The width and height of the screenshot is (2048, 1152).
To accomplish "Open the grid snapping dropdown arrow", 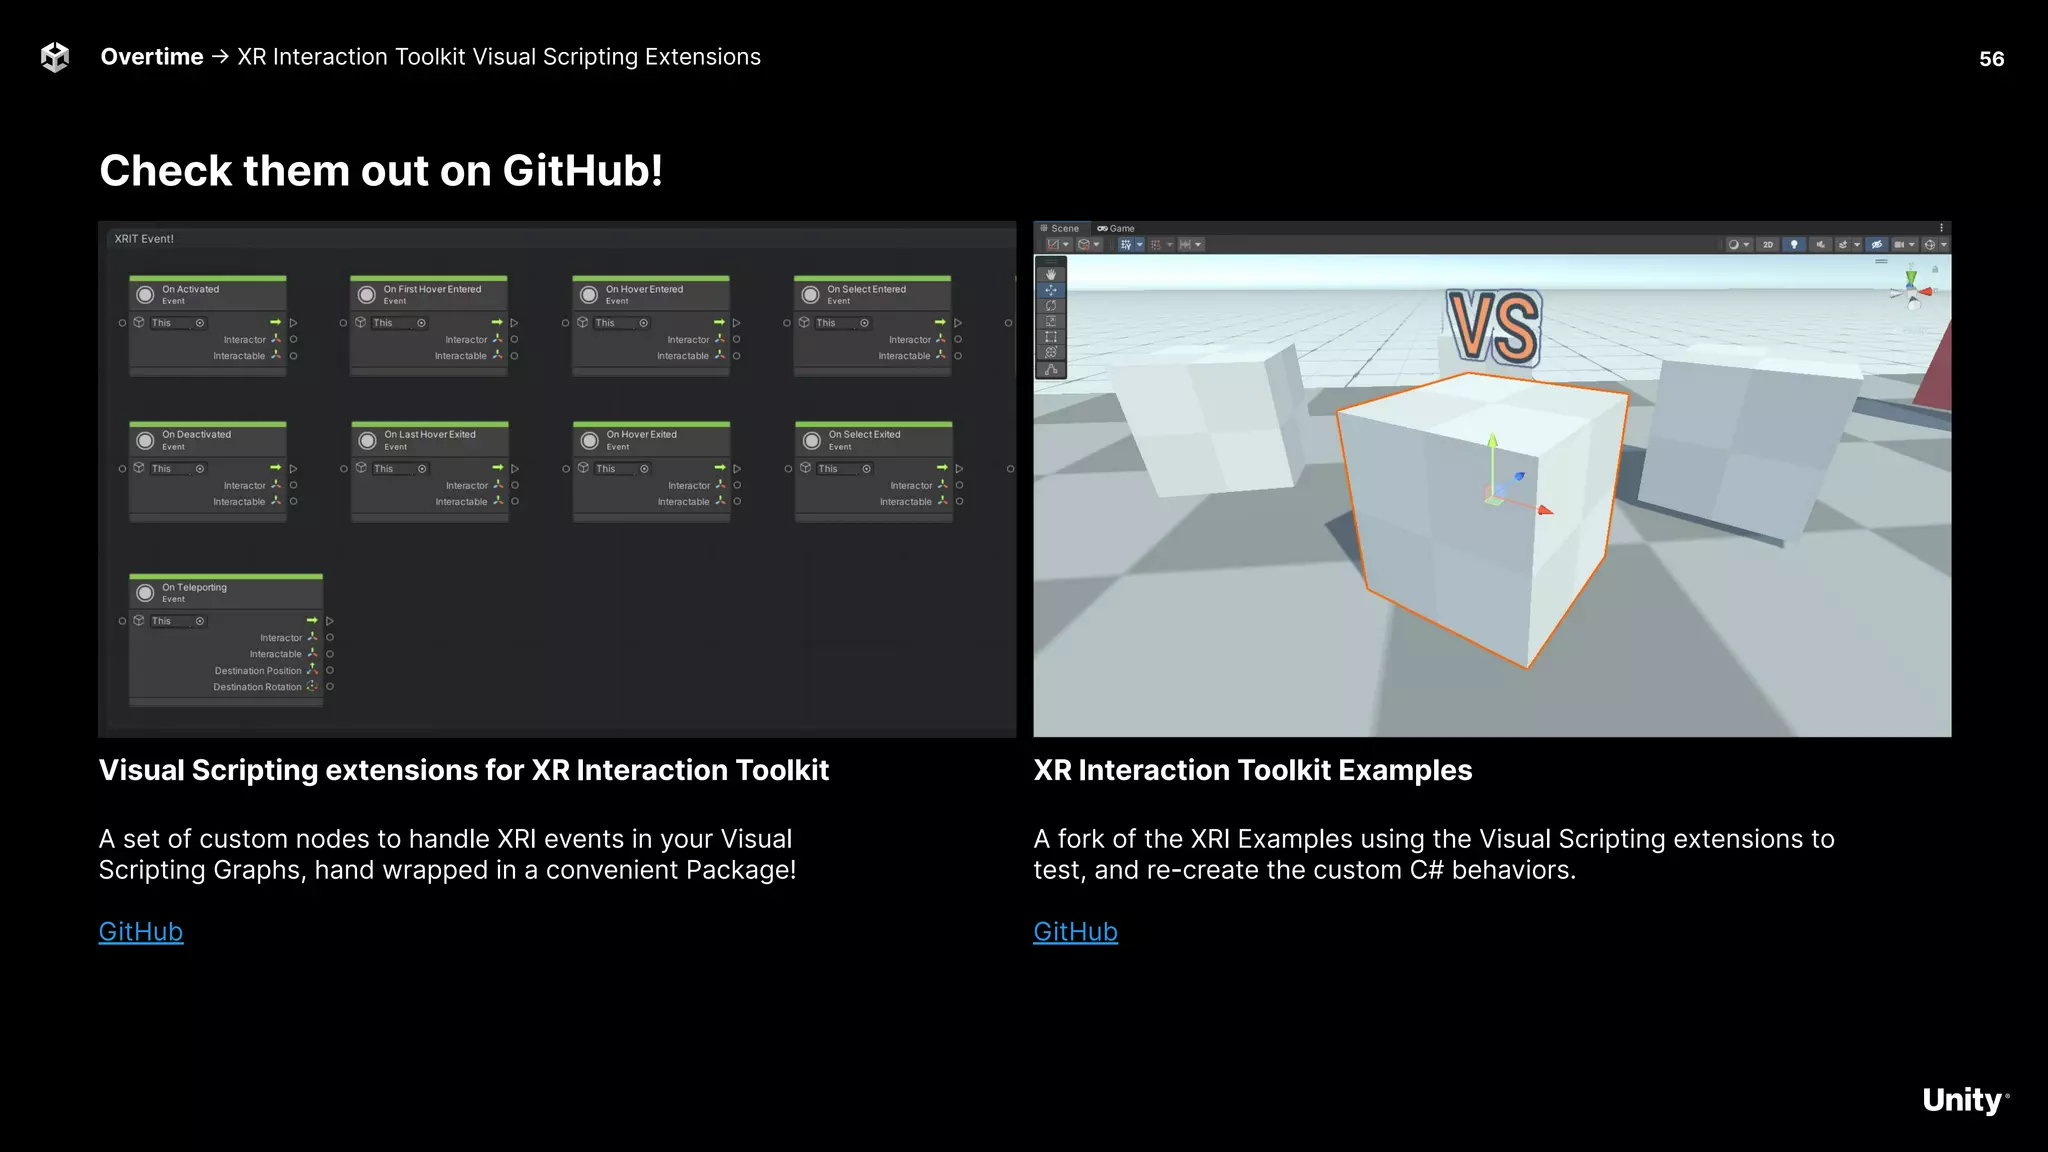I will coord(1169,244).
